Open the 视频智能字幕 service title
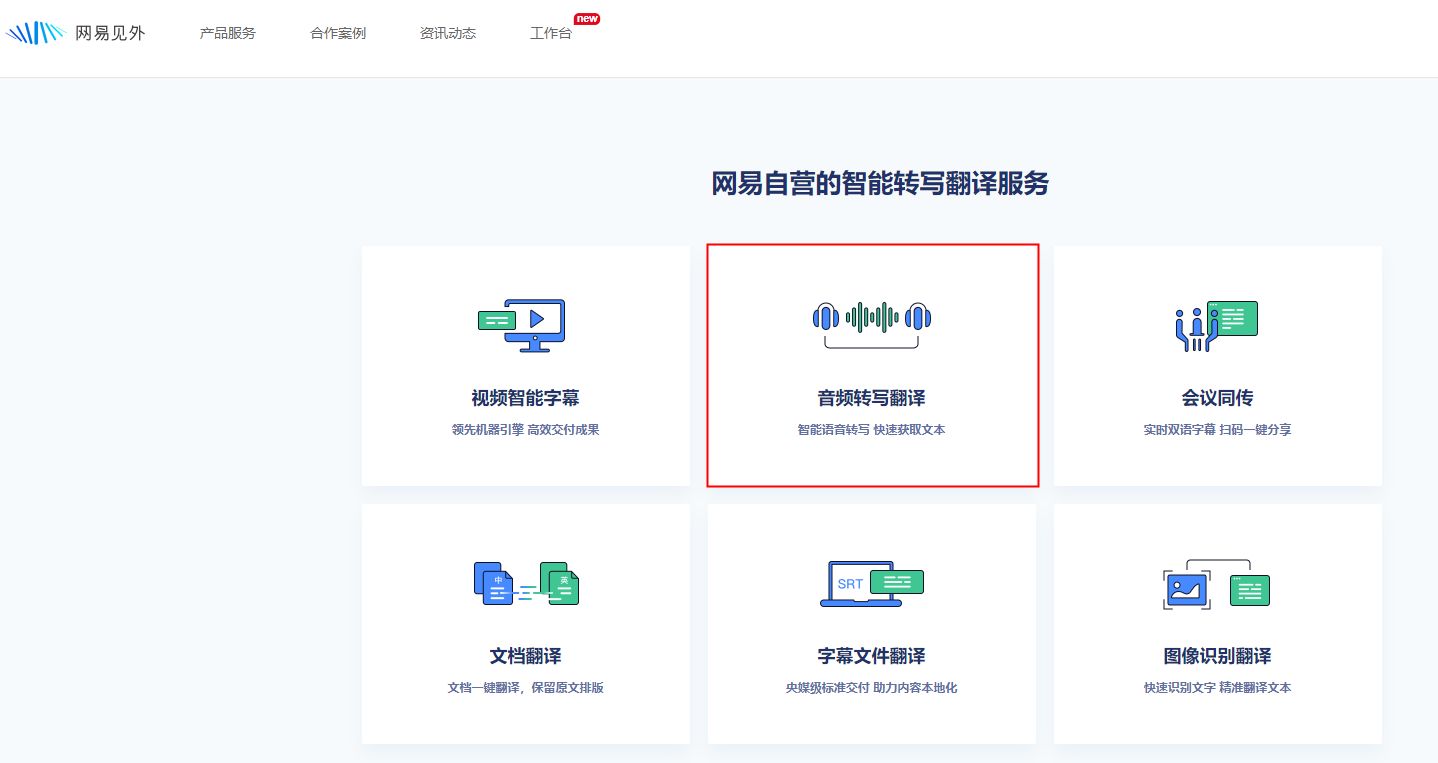The height and width of the screenshot is (763, 1438). 526,398
